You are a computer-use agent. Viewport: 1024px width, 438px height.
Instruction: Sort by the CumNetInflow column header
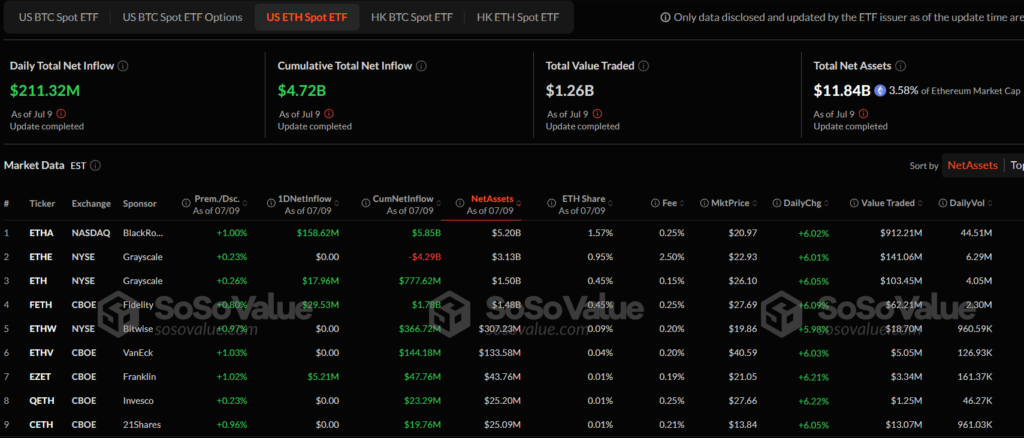point(404,203)
